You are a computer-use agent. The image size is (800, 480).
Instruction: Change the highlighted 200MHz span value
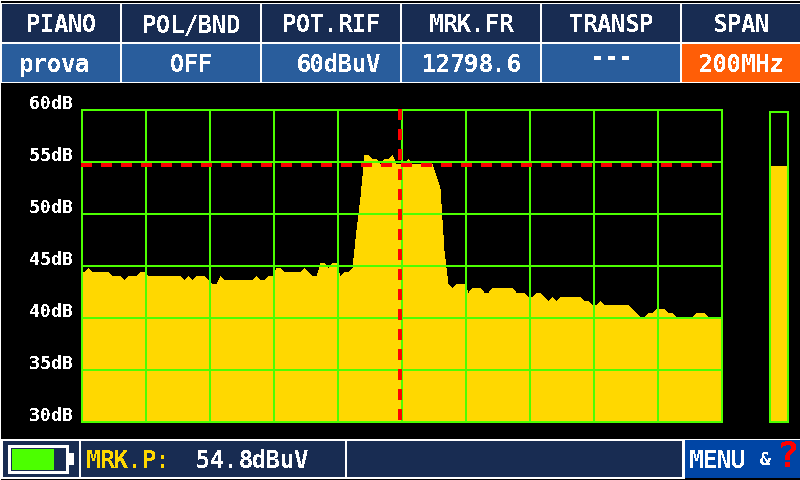741,63
